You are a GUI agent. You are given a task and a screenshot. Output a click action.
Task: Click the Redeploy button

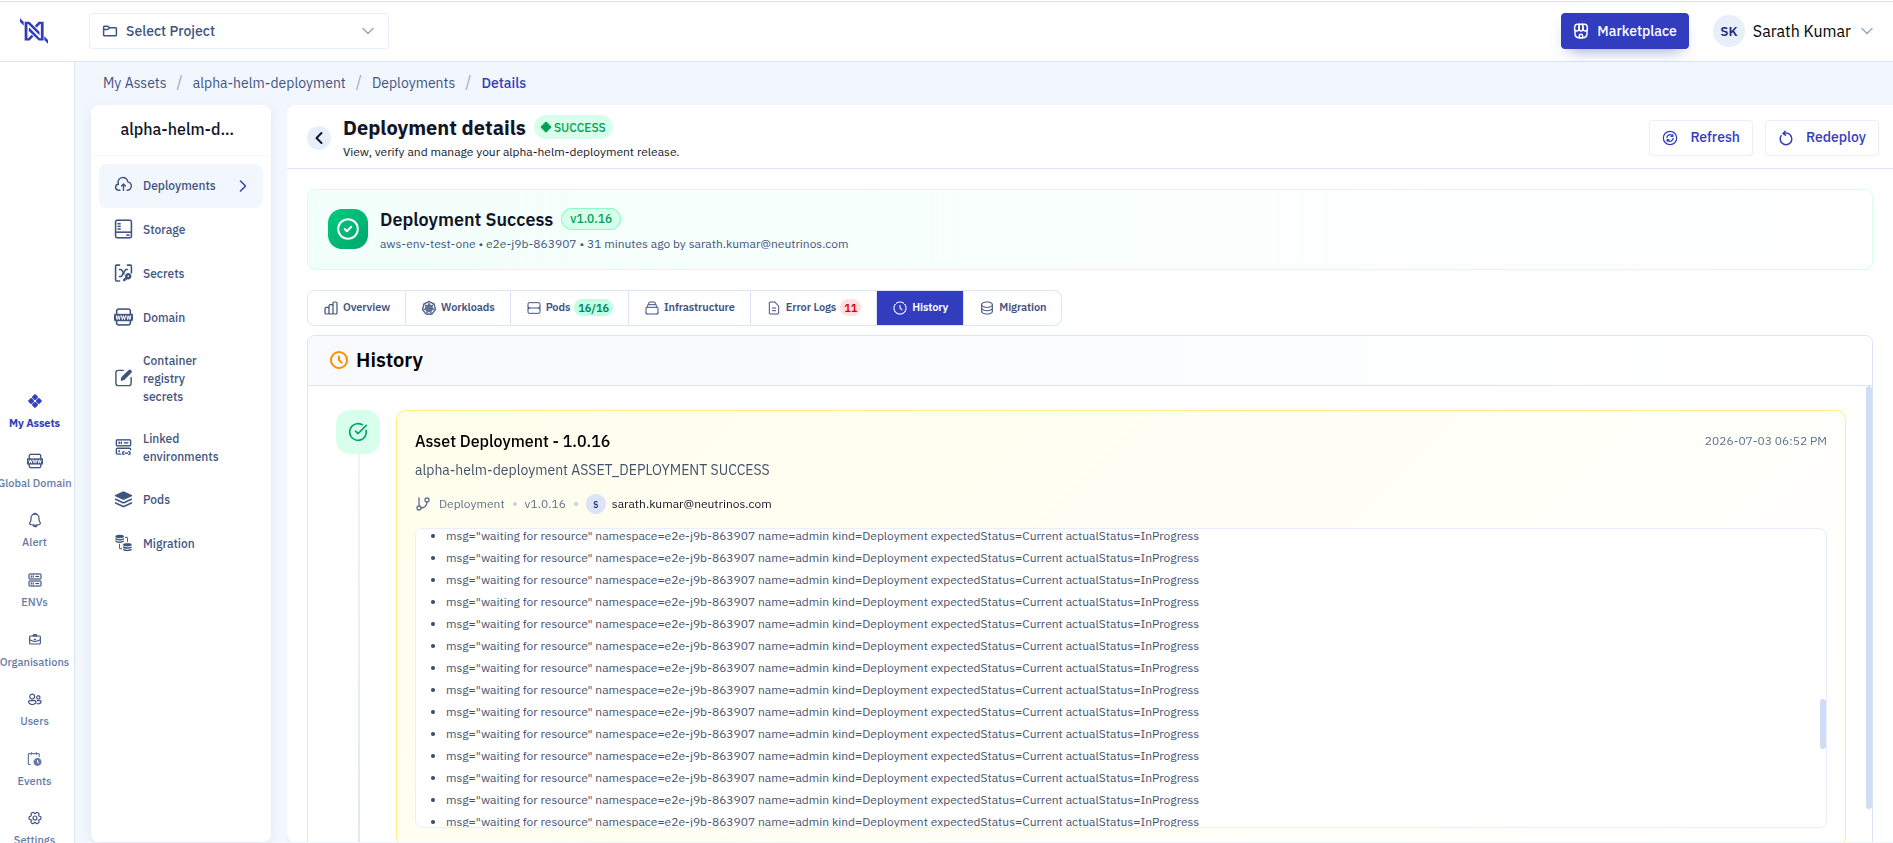pos(1821,137)
